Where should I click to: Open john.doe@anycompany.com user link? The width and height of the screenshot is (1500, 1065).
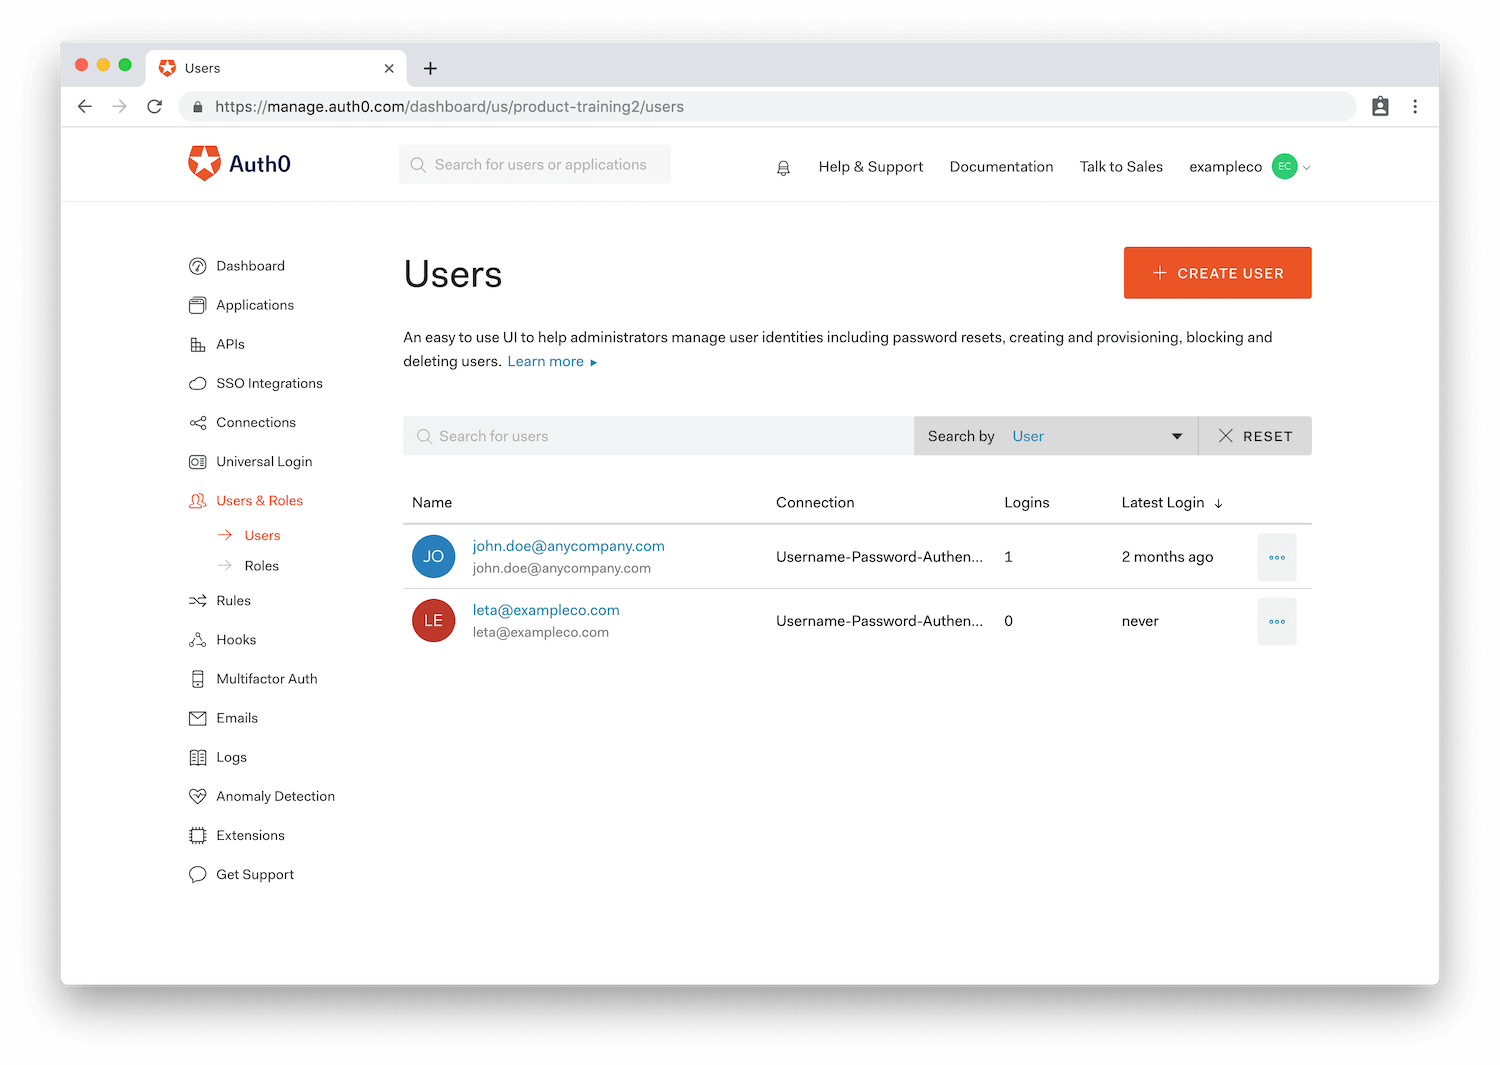click(x=568, y=546)
